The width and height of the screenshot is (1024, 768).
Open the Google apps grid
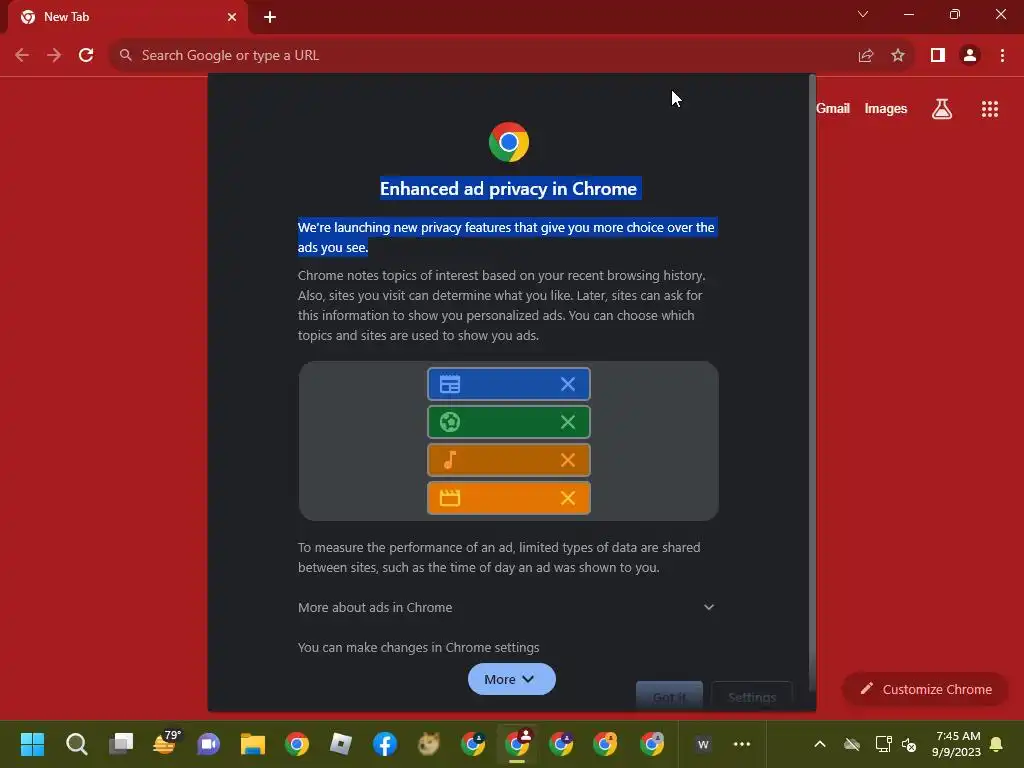(989, 109)
